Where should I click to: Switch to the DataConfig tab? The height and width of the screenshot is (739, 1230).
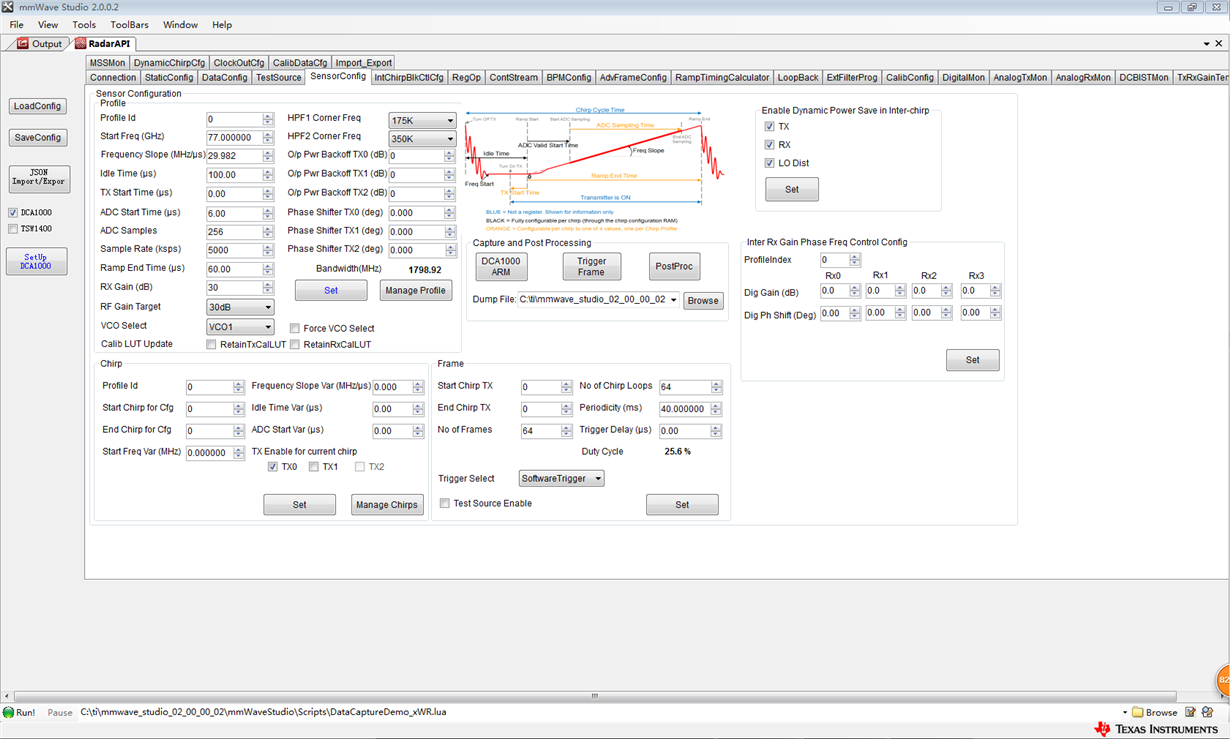(224, 77)
